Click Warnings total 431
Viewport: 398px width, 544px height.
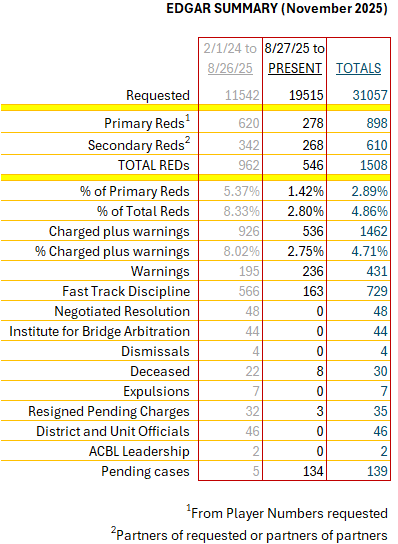tap(377, 271)
